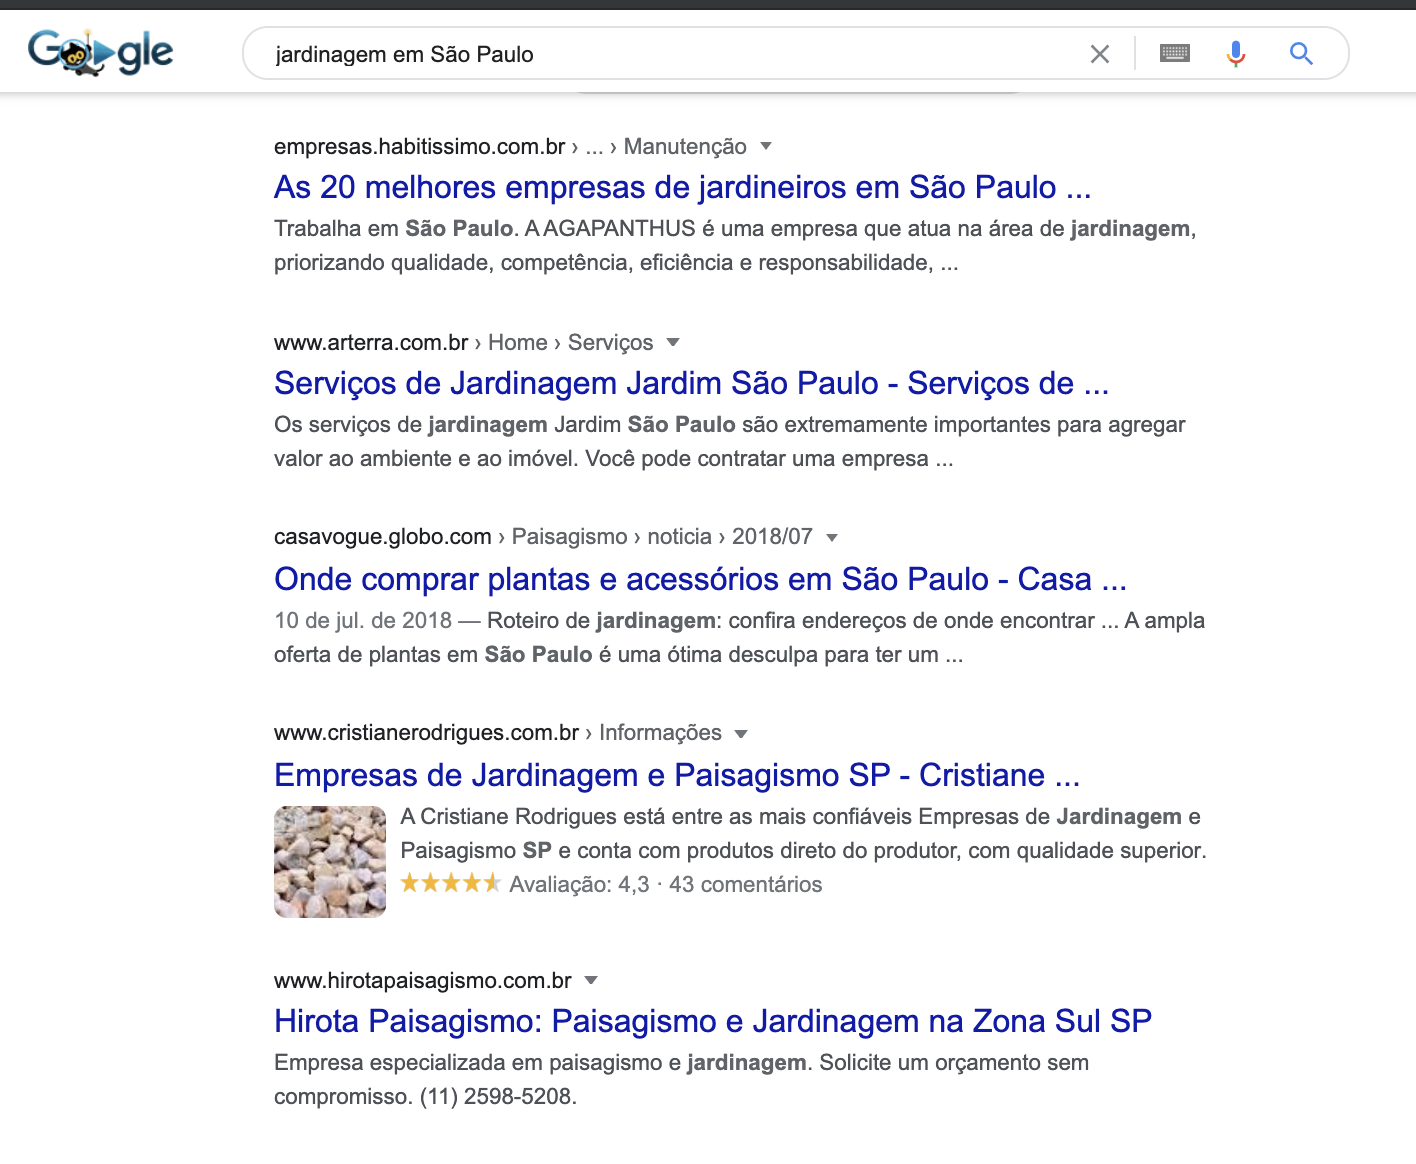Expand the arterra.com.br result dropdown arrow
The image size is (1416, 1164).
673,342
